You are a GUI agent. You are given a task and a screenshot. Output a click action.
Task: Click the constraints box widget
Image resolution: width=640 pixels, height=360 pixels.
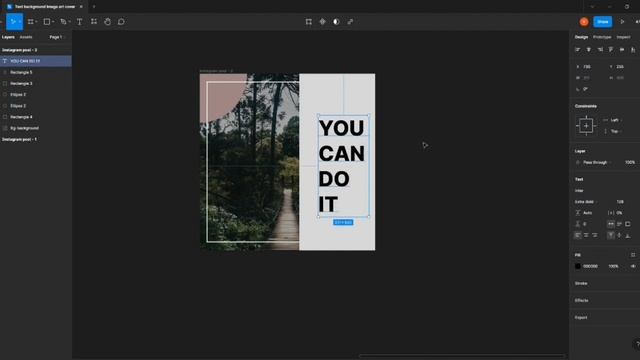tap(586, 126)
